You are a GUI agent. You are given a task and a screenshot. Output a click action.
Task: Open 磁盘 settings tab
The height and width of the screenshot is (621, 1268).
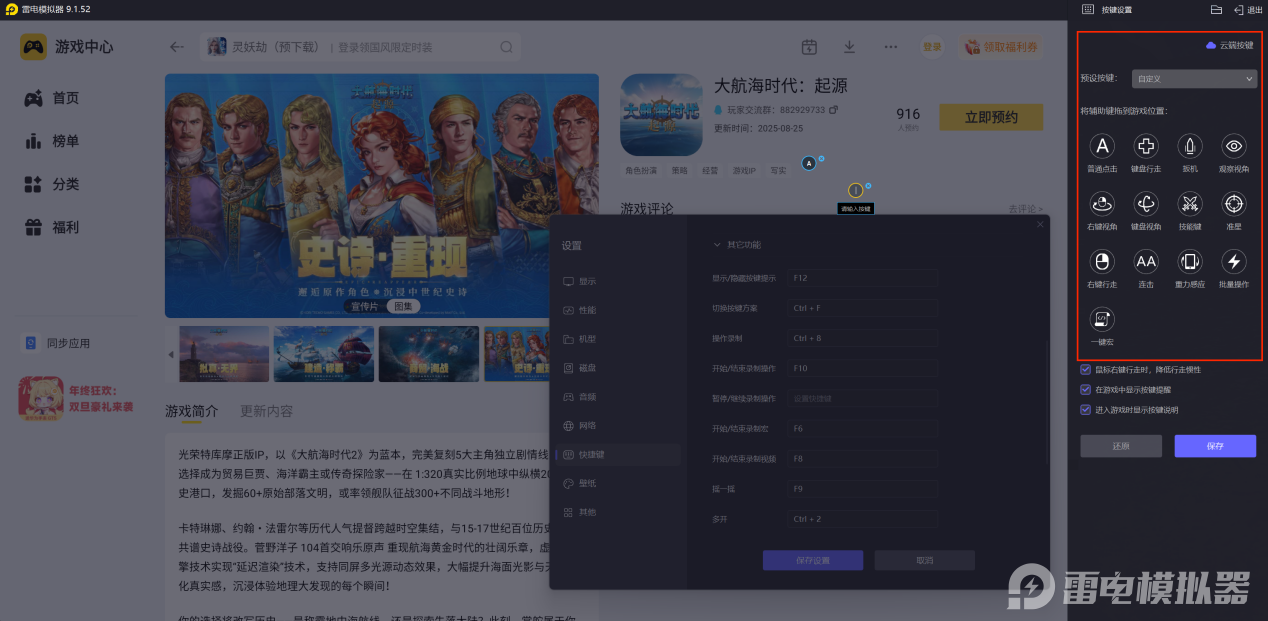(x=580, y=368)
